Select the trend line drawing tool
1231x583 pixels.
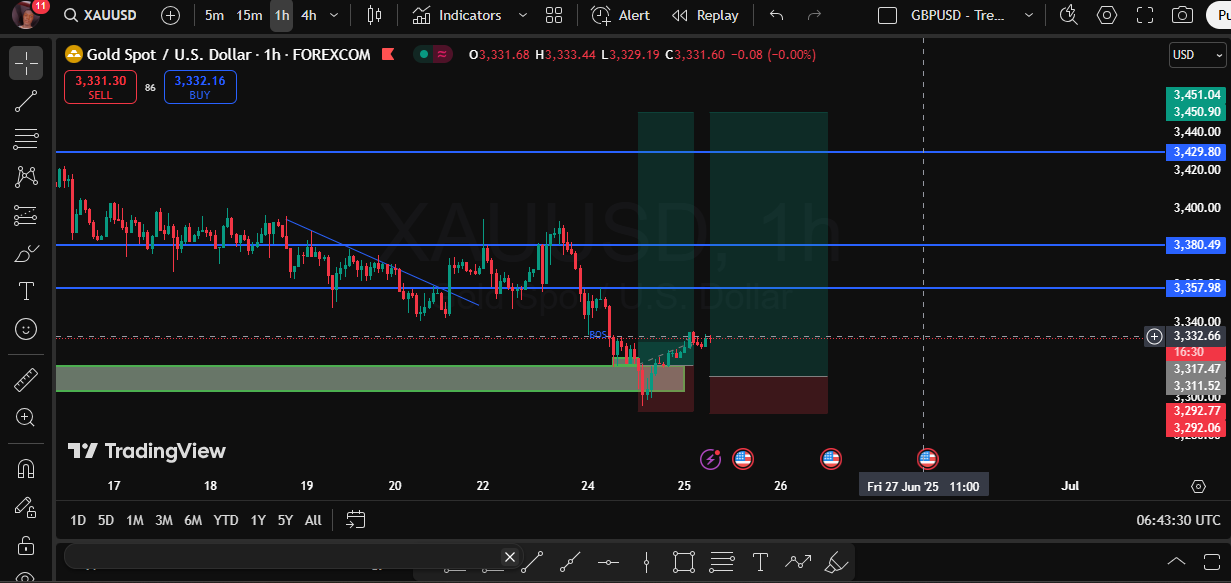(x=26, y=100)
